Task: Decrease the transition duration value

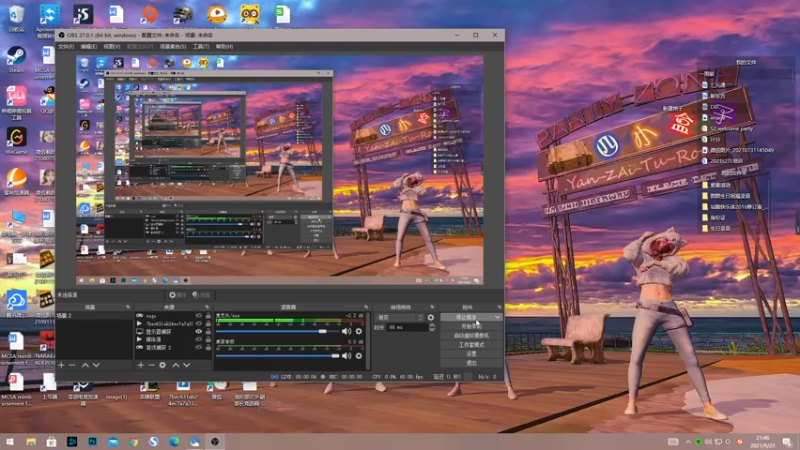Action: (432, 330)
